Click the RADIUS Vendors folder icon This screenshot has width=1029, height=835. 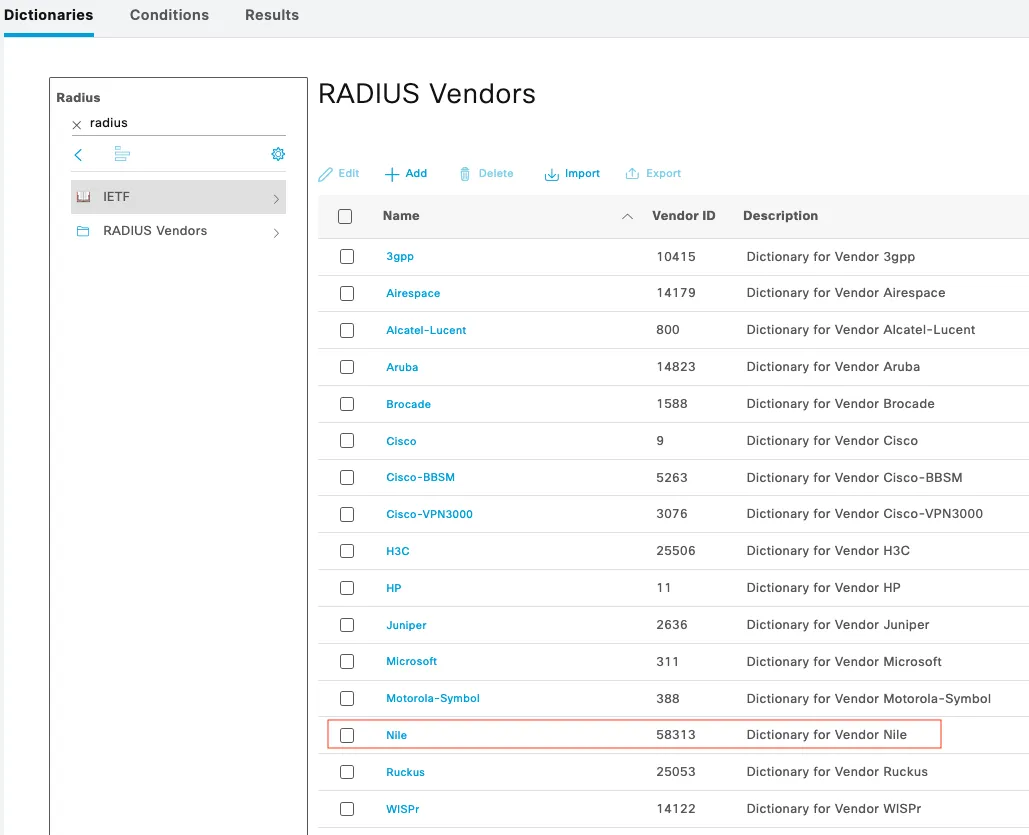83,231
